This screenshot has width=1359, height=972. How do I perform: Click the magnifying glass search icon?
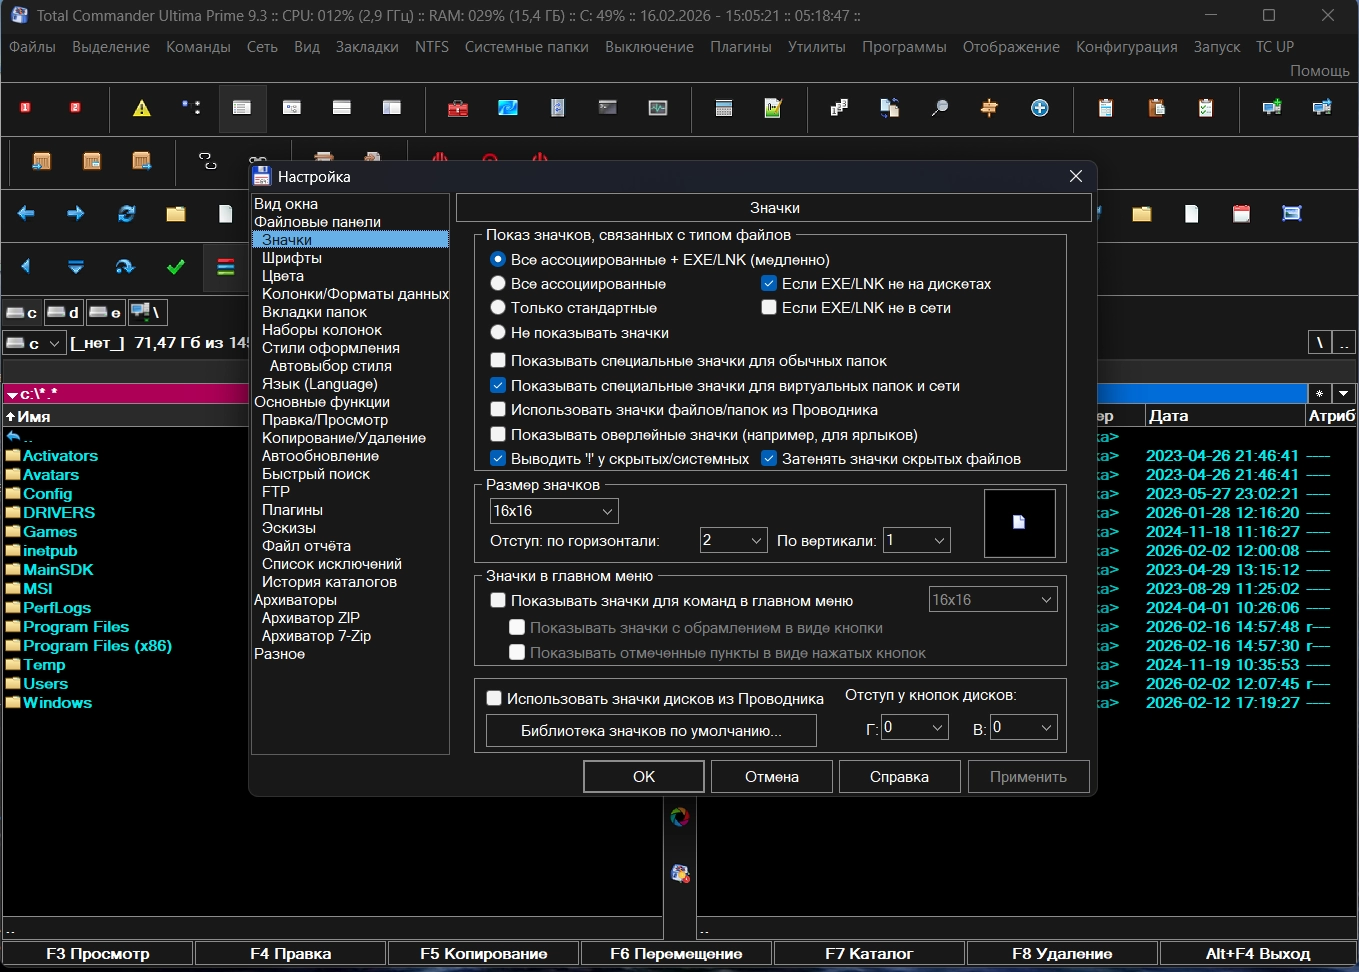pyautogui.click(x=939, y=108)
